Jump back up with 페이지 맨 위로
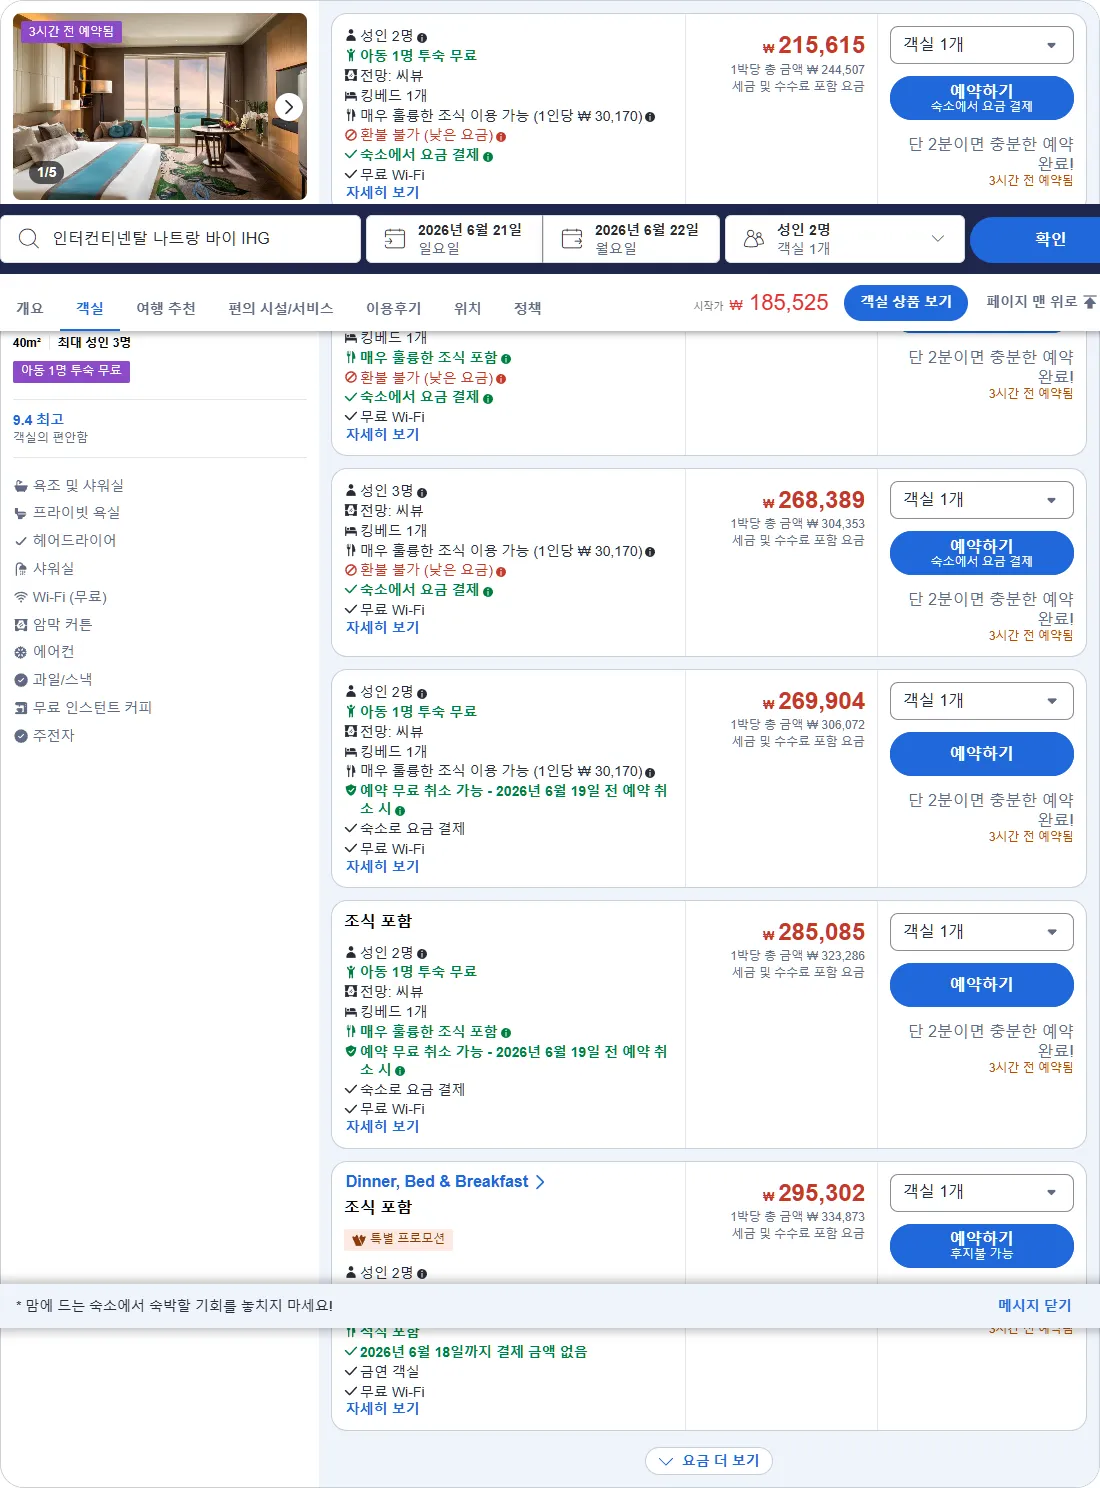Screen dimensions: 1100x1488 pyautogui.click(x=1041, y=302)
